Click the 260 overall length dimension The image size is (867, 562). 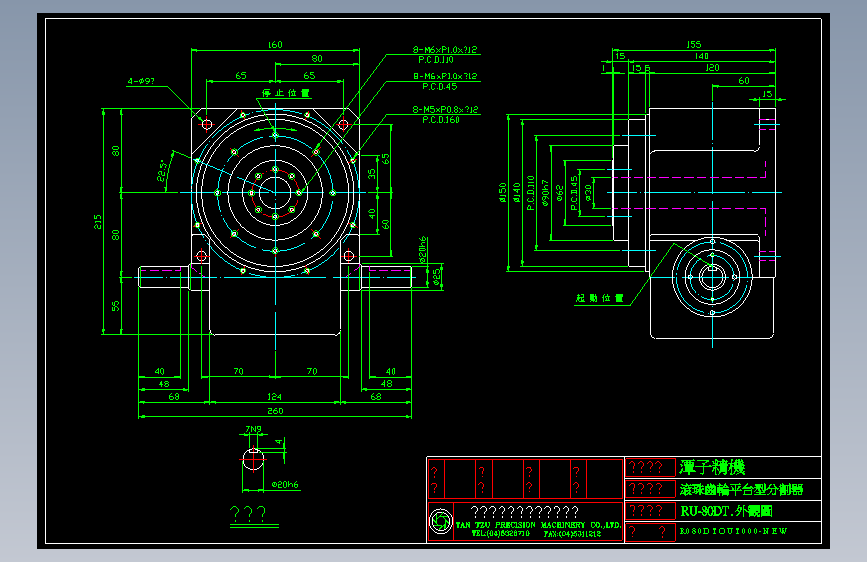[x=275, y=411]
